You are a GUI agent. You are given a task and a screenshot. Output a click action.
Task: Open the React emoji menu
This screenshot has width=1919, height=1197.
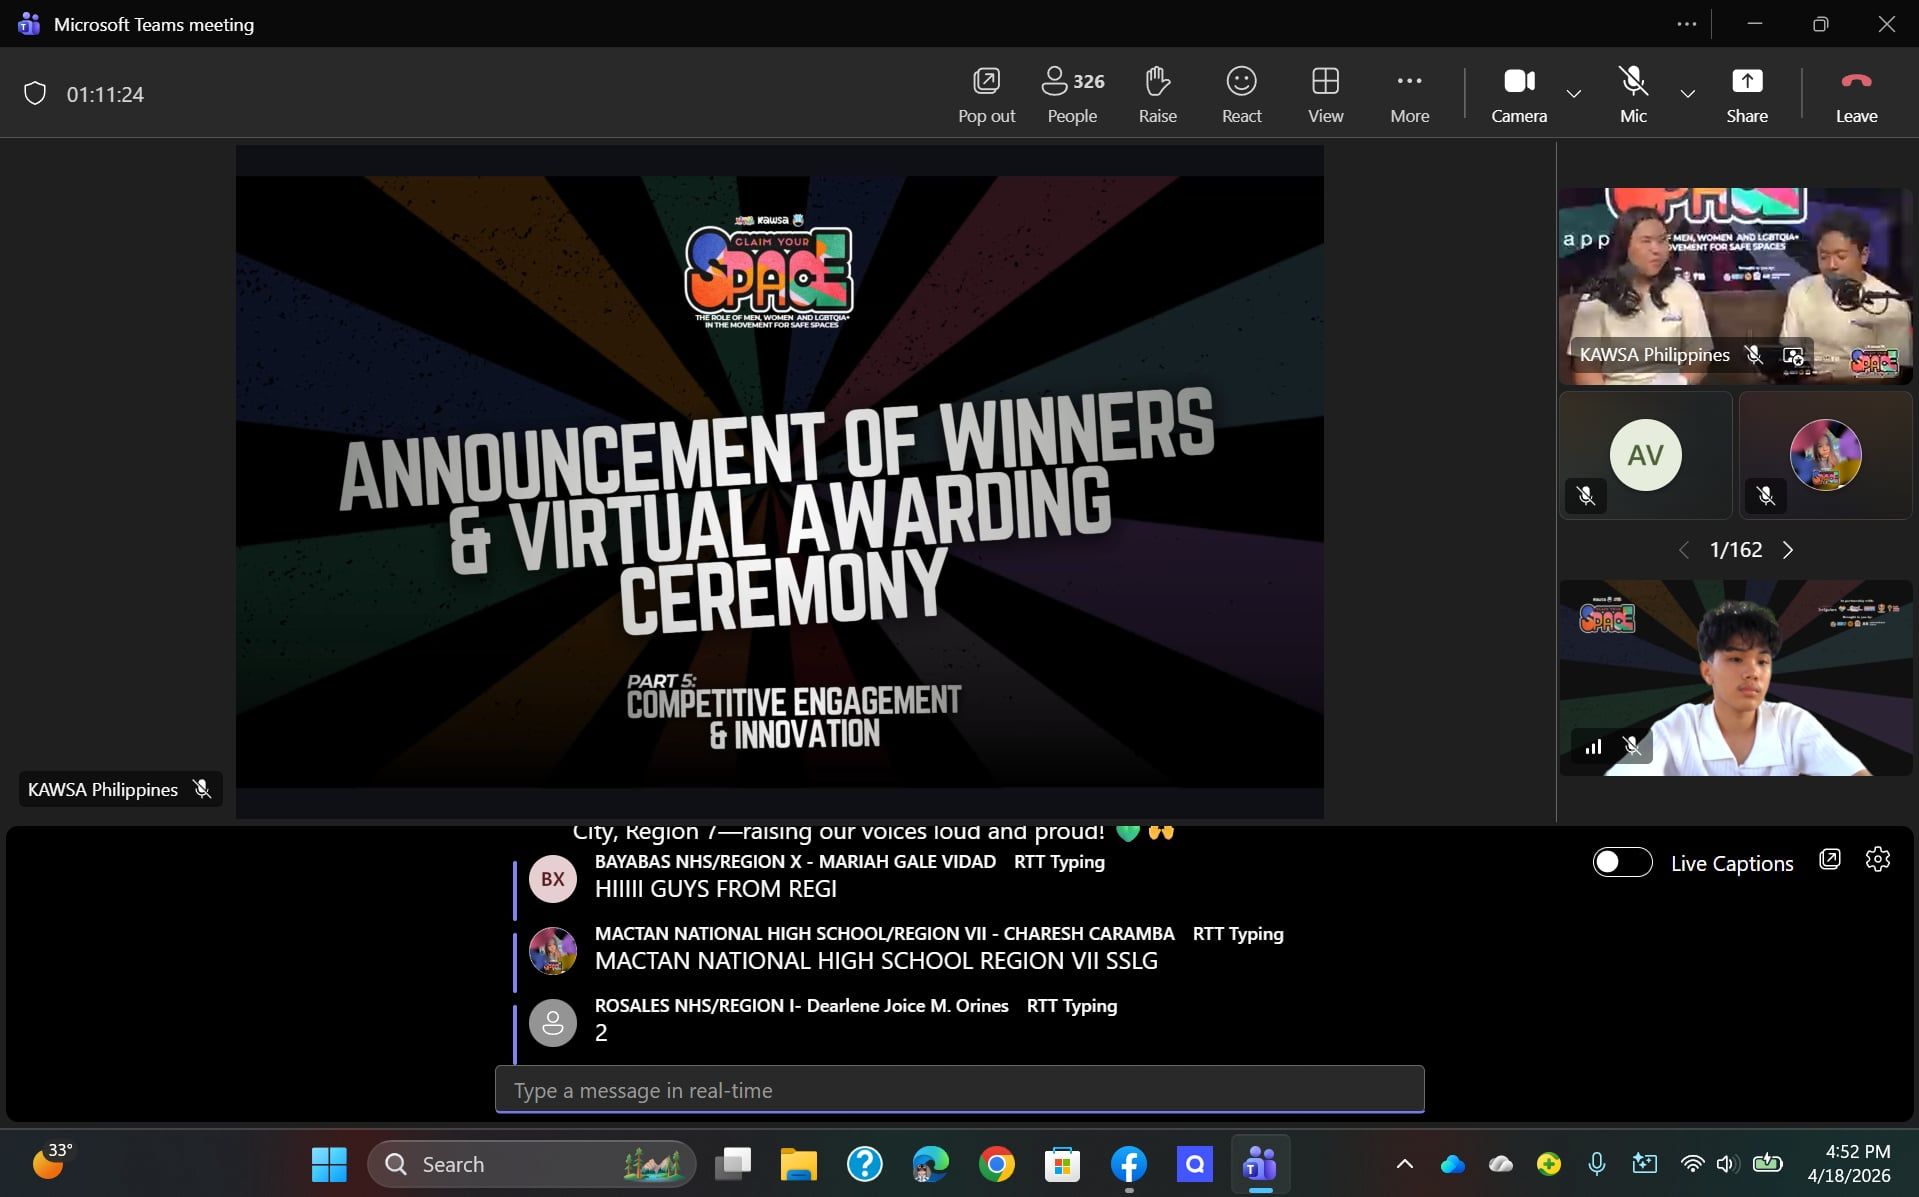coord(1241,95)
